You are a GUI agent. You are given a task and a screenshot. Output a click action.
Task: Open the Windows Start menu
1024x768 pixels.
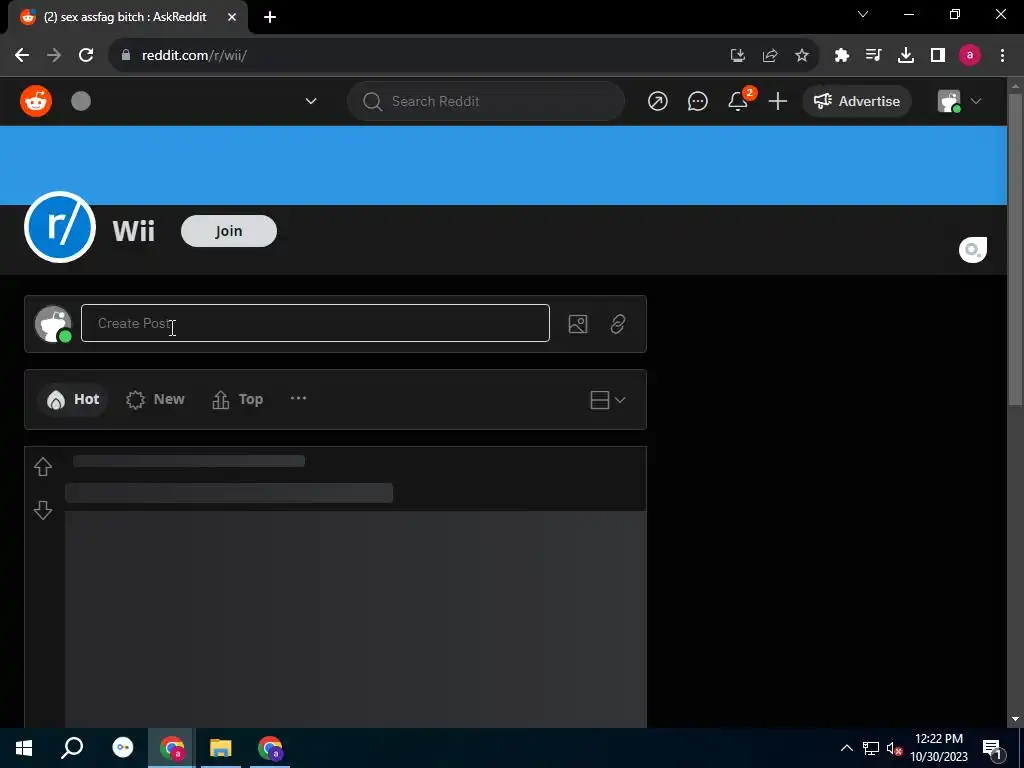click(24, 748)
